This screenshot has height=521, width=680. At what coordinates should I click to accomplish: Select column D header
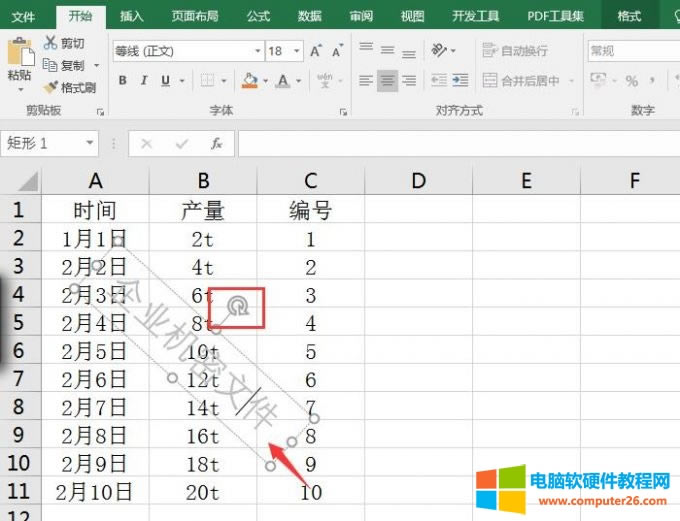(418, 180)
